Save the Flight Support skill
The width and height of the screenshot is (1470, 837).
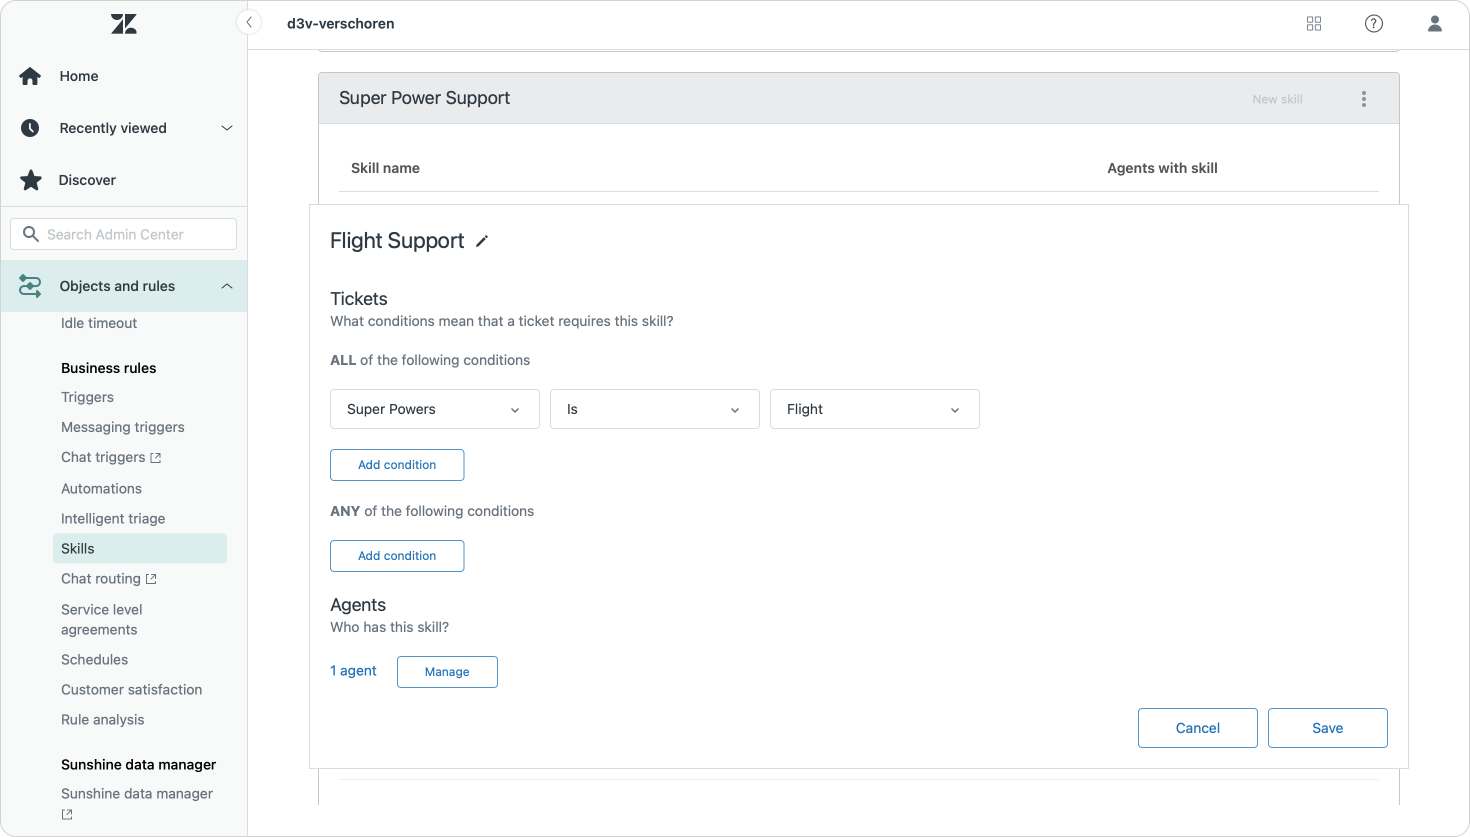tap(1328, 728)
